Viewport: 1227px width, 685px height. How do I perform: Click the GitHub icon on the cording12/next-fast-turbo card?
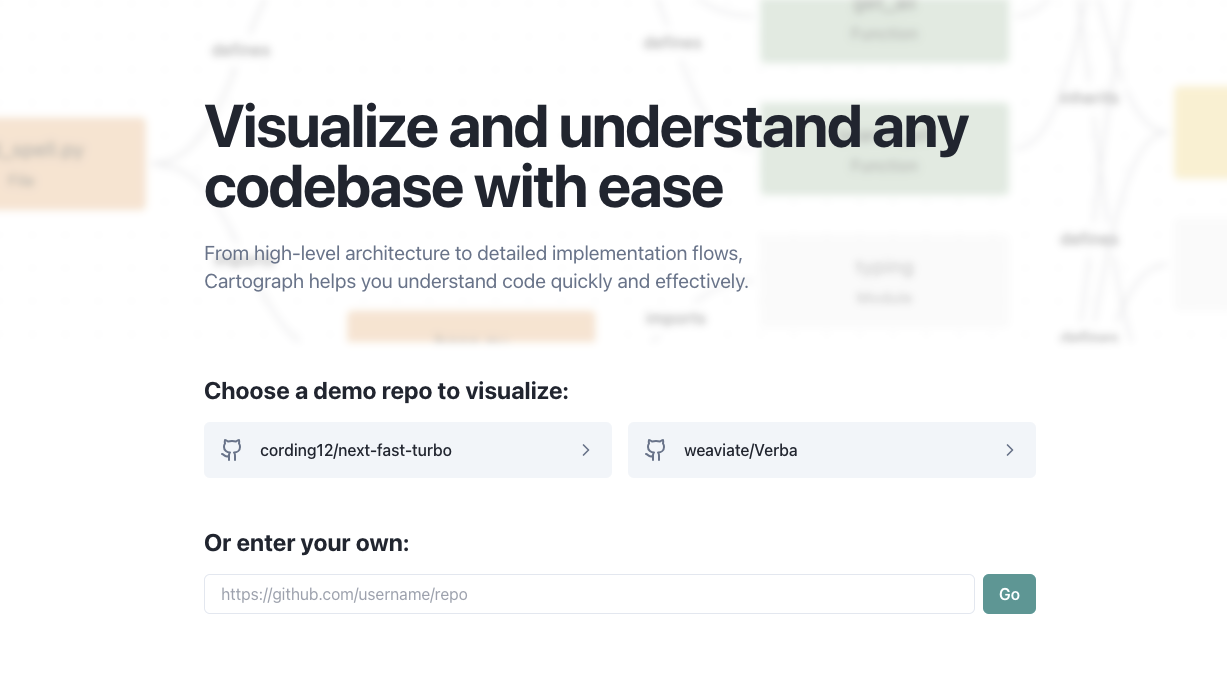tap(231, 450)
